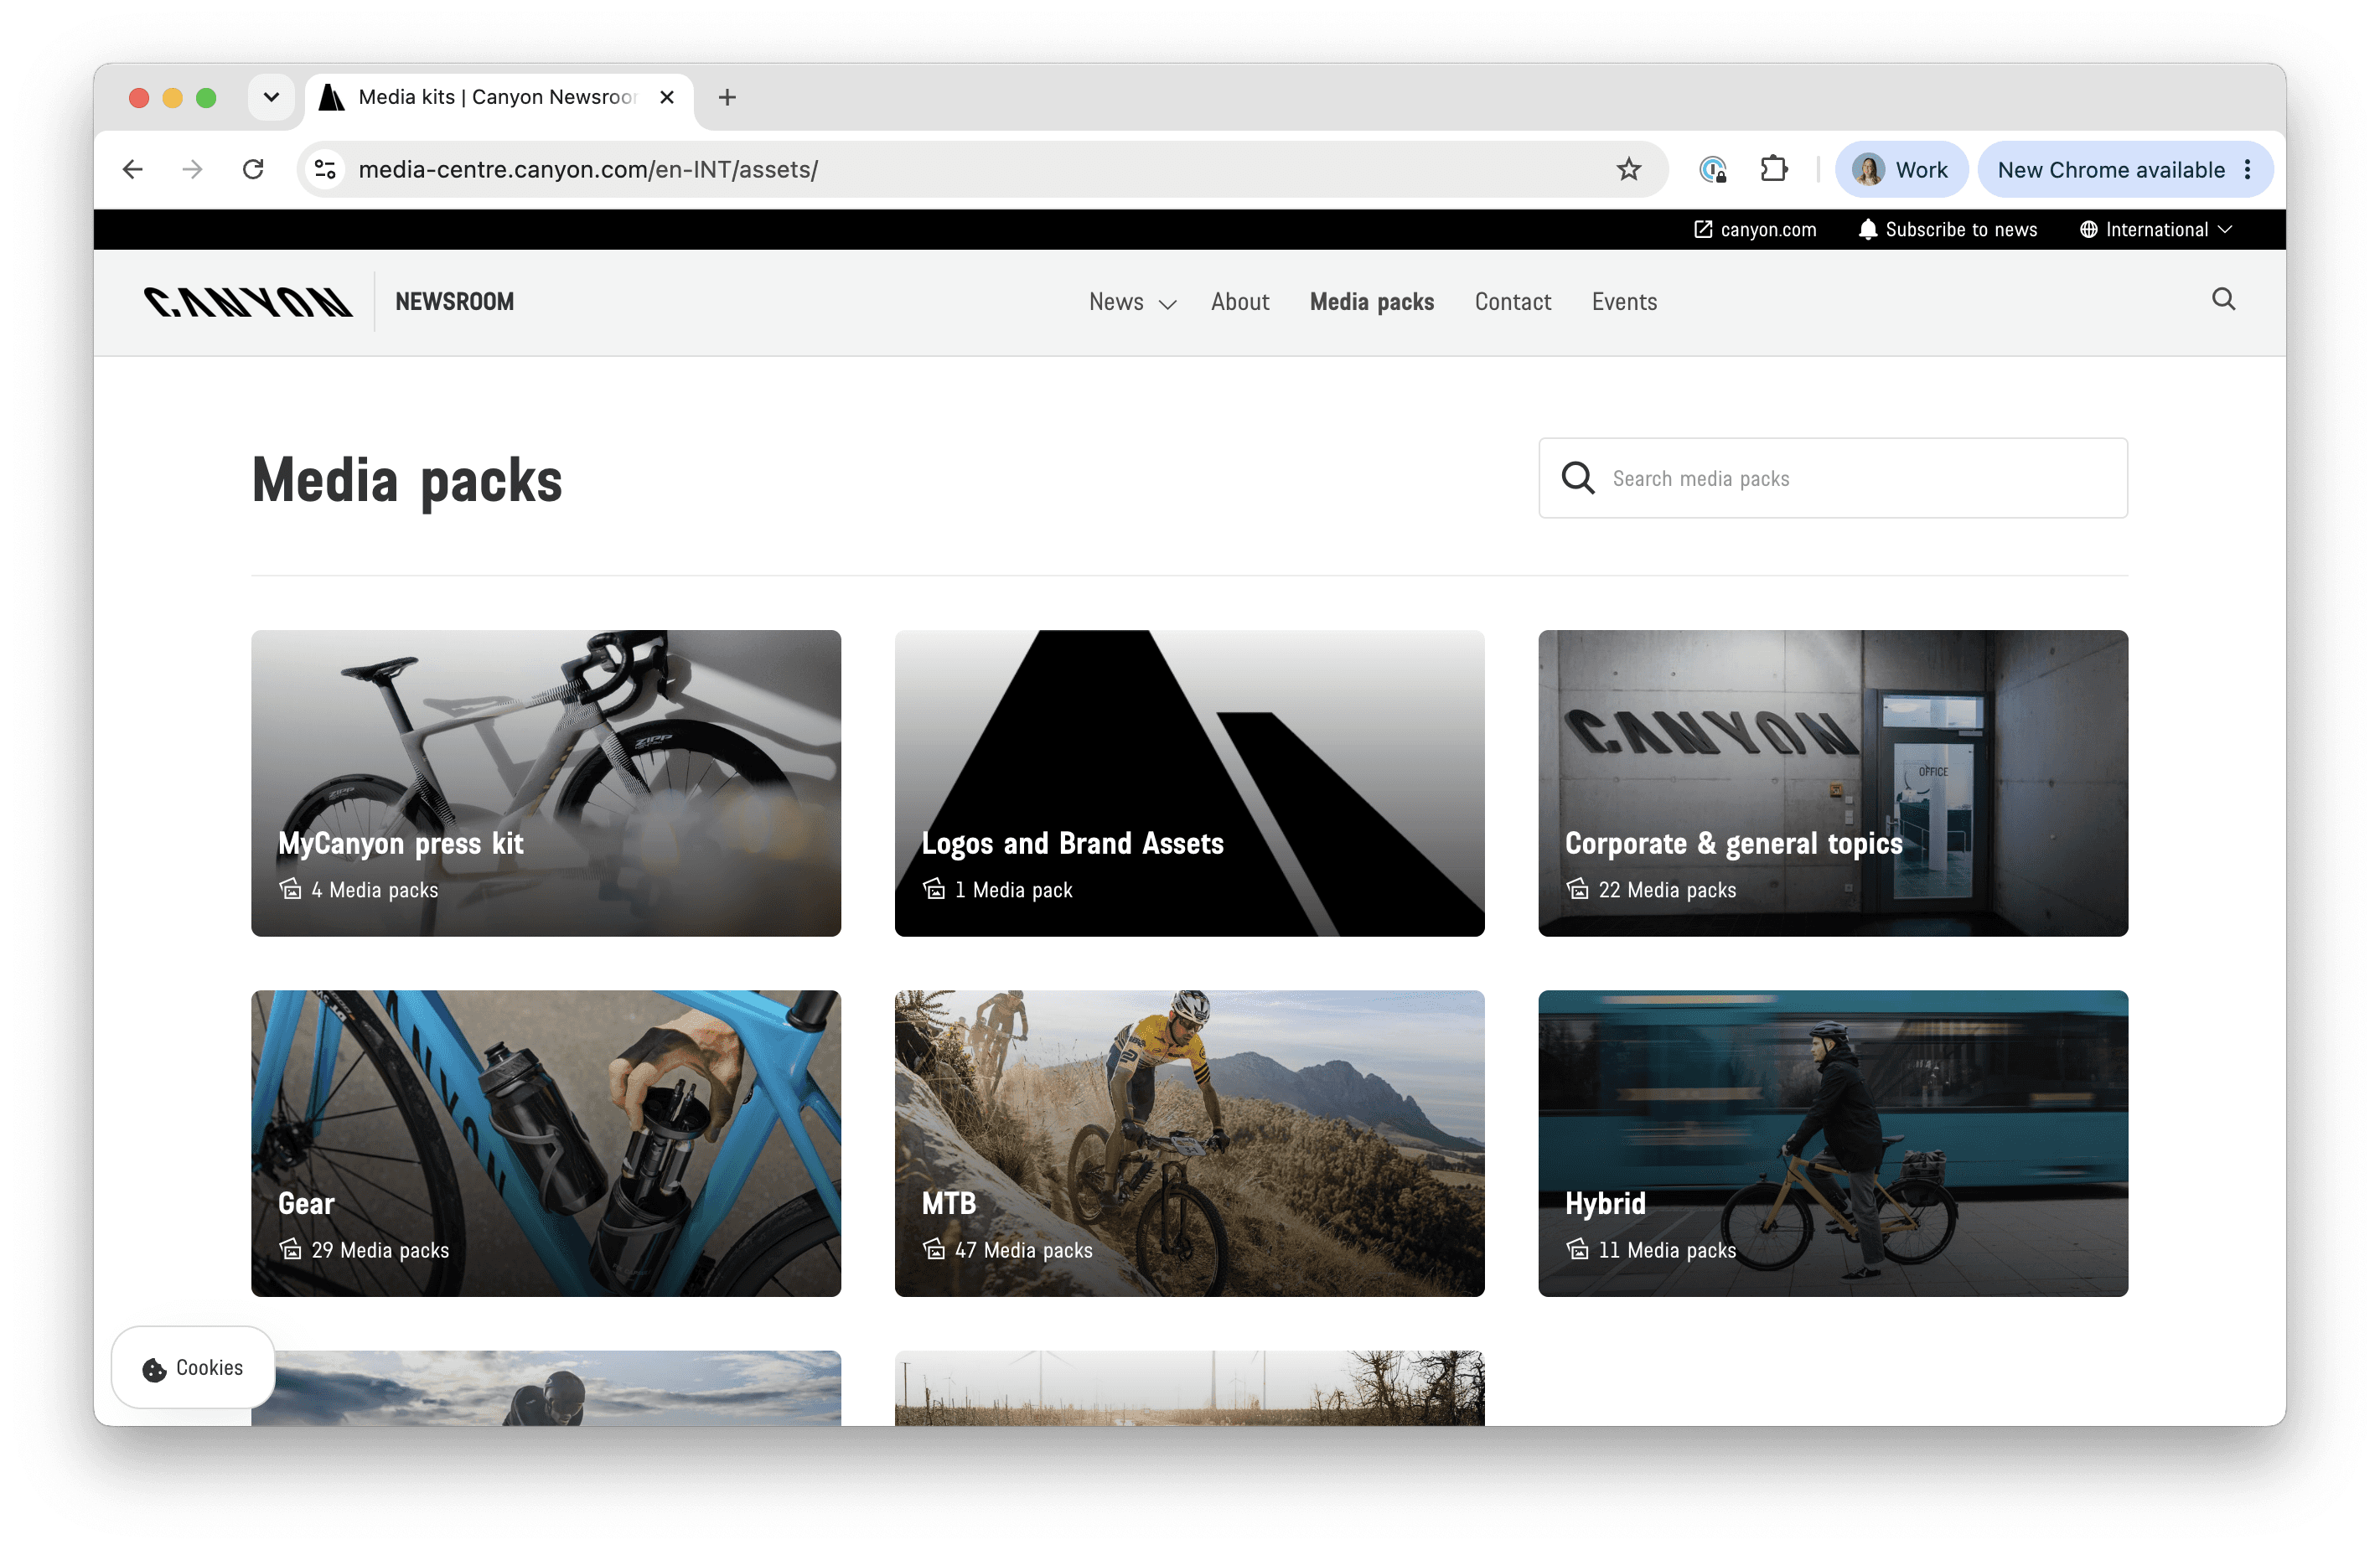Open a new tab with the plus icon
This screenshot has width=2380, height=1550.
click(x=727, y=97)
